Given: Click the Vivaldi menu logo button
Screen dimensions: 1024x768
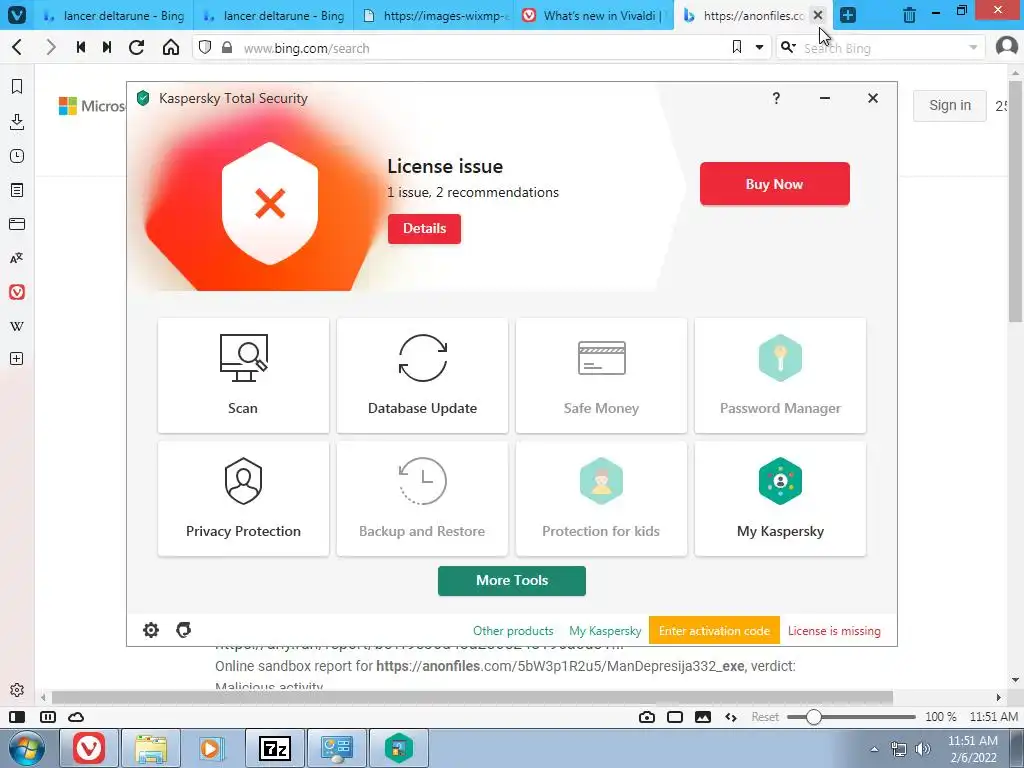Looking at the screenshot, I should point(16,14).
